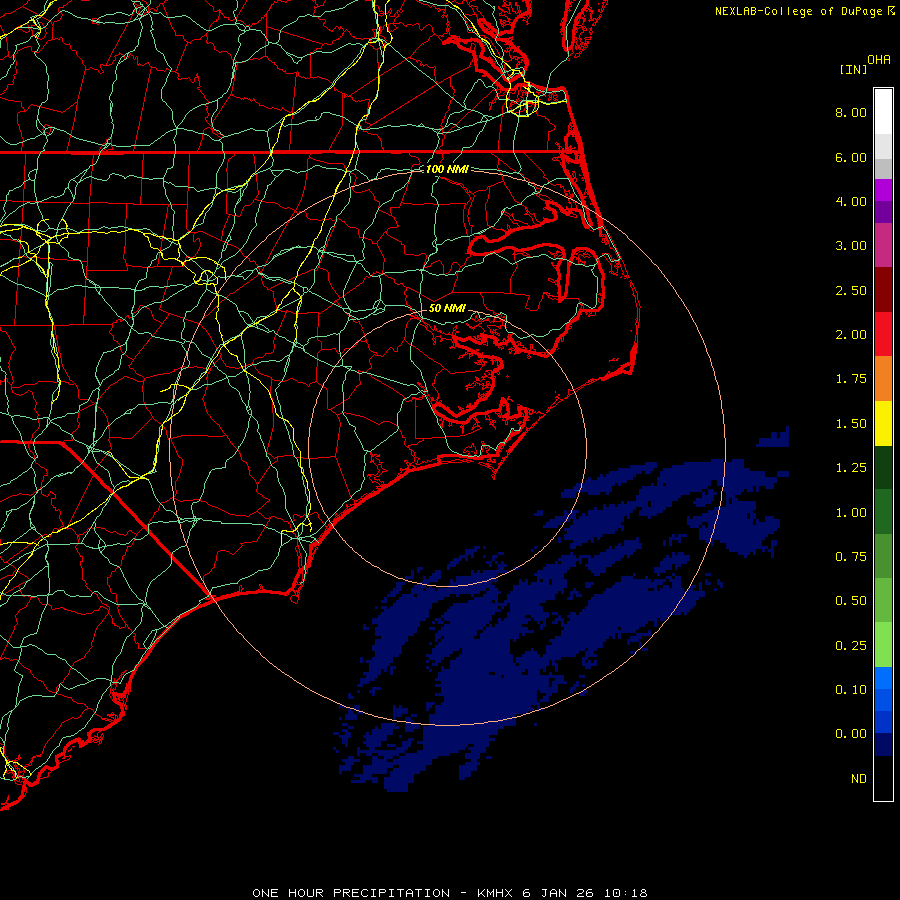Click the light green legend swatch
The image size is (900, 900).
click(x=883, y=645)
